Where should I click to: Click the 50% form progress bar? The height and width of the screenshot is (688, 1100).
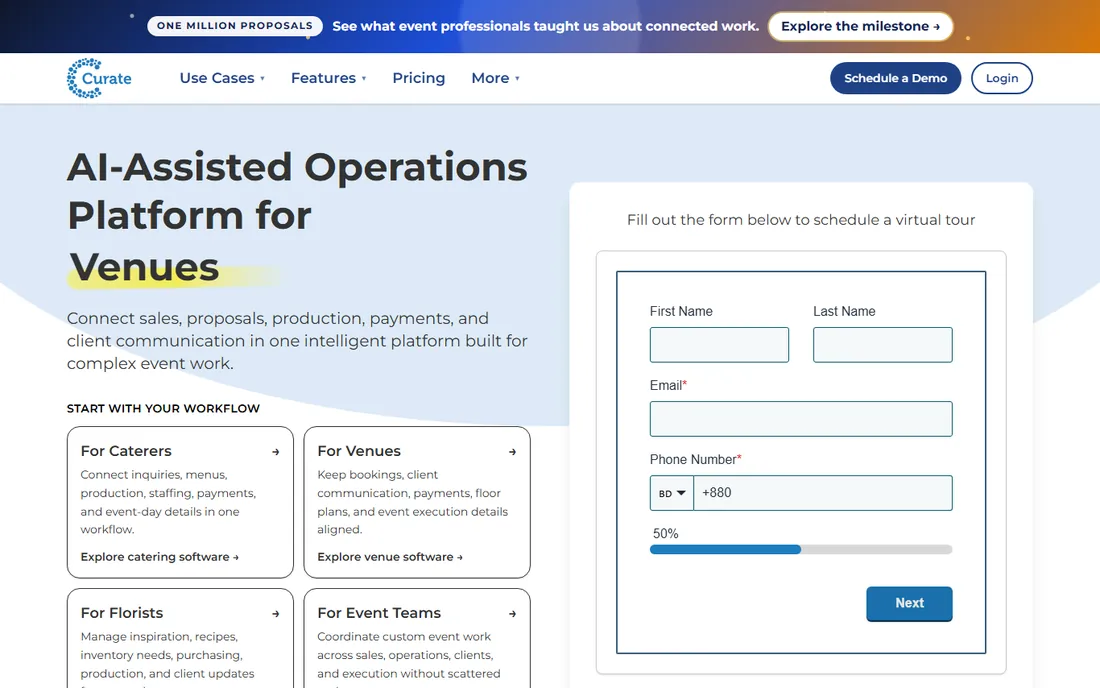click(x=801, y=550)
